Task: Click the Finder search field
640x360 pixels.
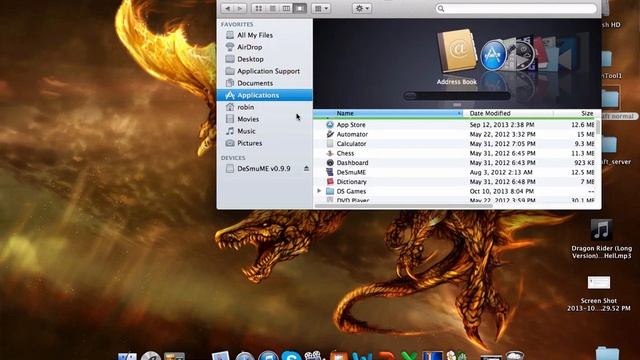Action: (x=516, y=9)
